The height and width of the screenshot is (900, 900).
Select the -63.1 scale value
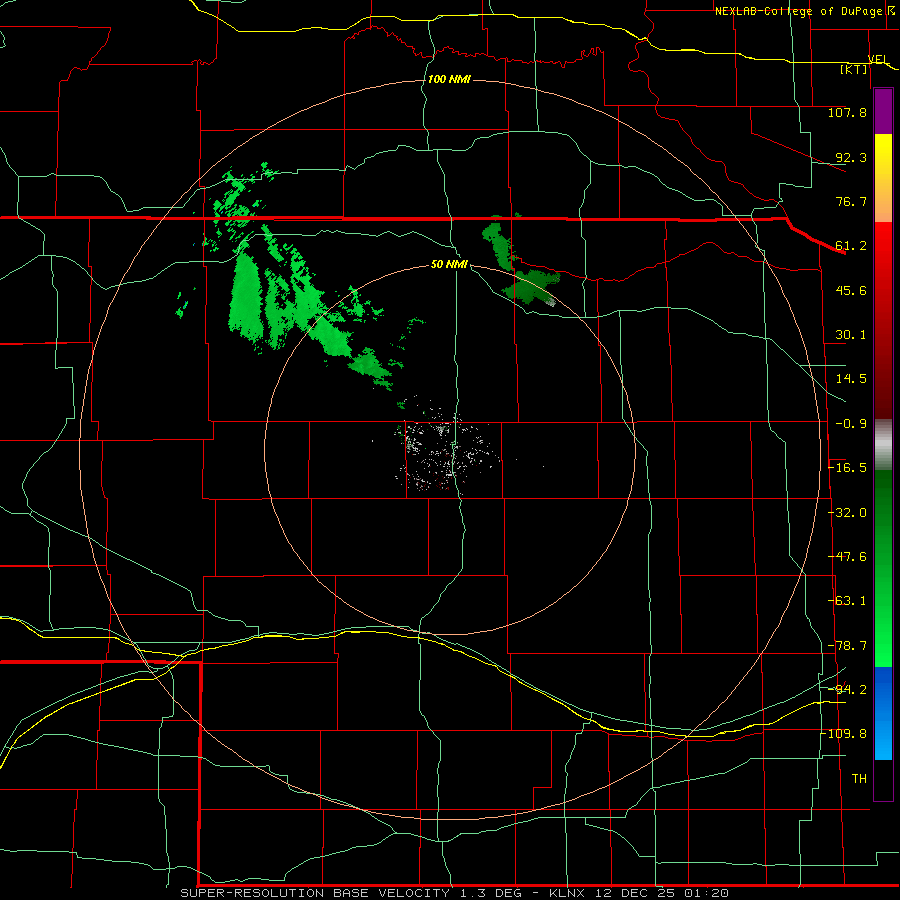pyautogui.click(x=847, y=601)
